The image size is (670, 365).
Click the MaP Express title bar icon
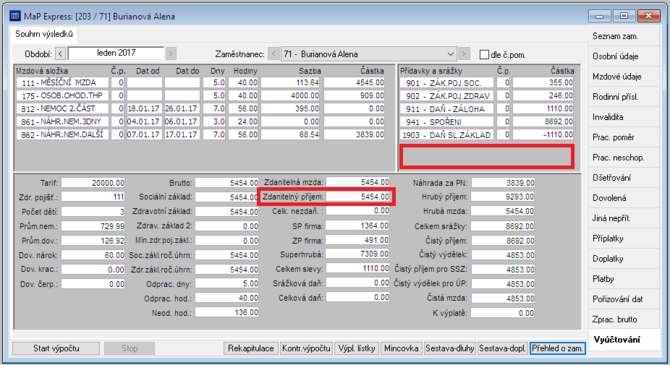coord(15,16)
